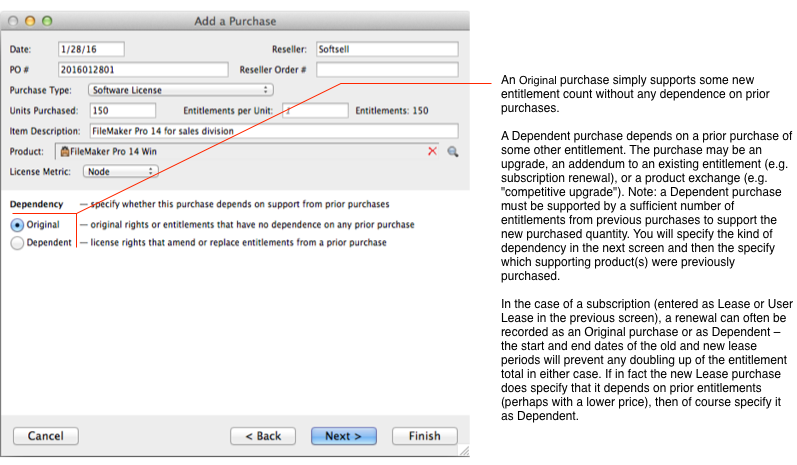The image size is (797, 465).
Task: Go back with the < Back button
Action: 263,436
